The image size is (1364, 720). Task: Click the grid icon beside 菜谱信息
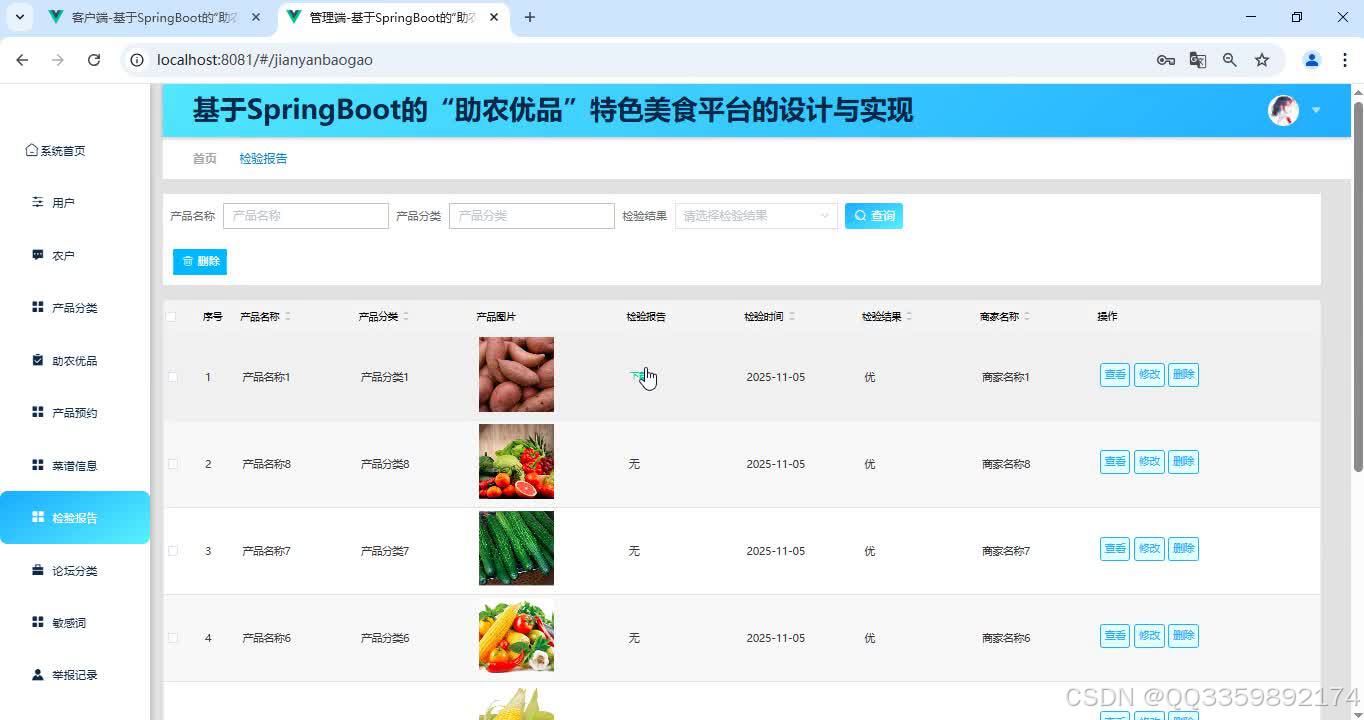pyautogui.click(x=38, y=465)
